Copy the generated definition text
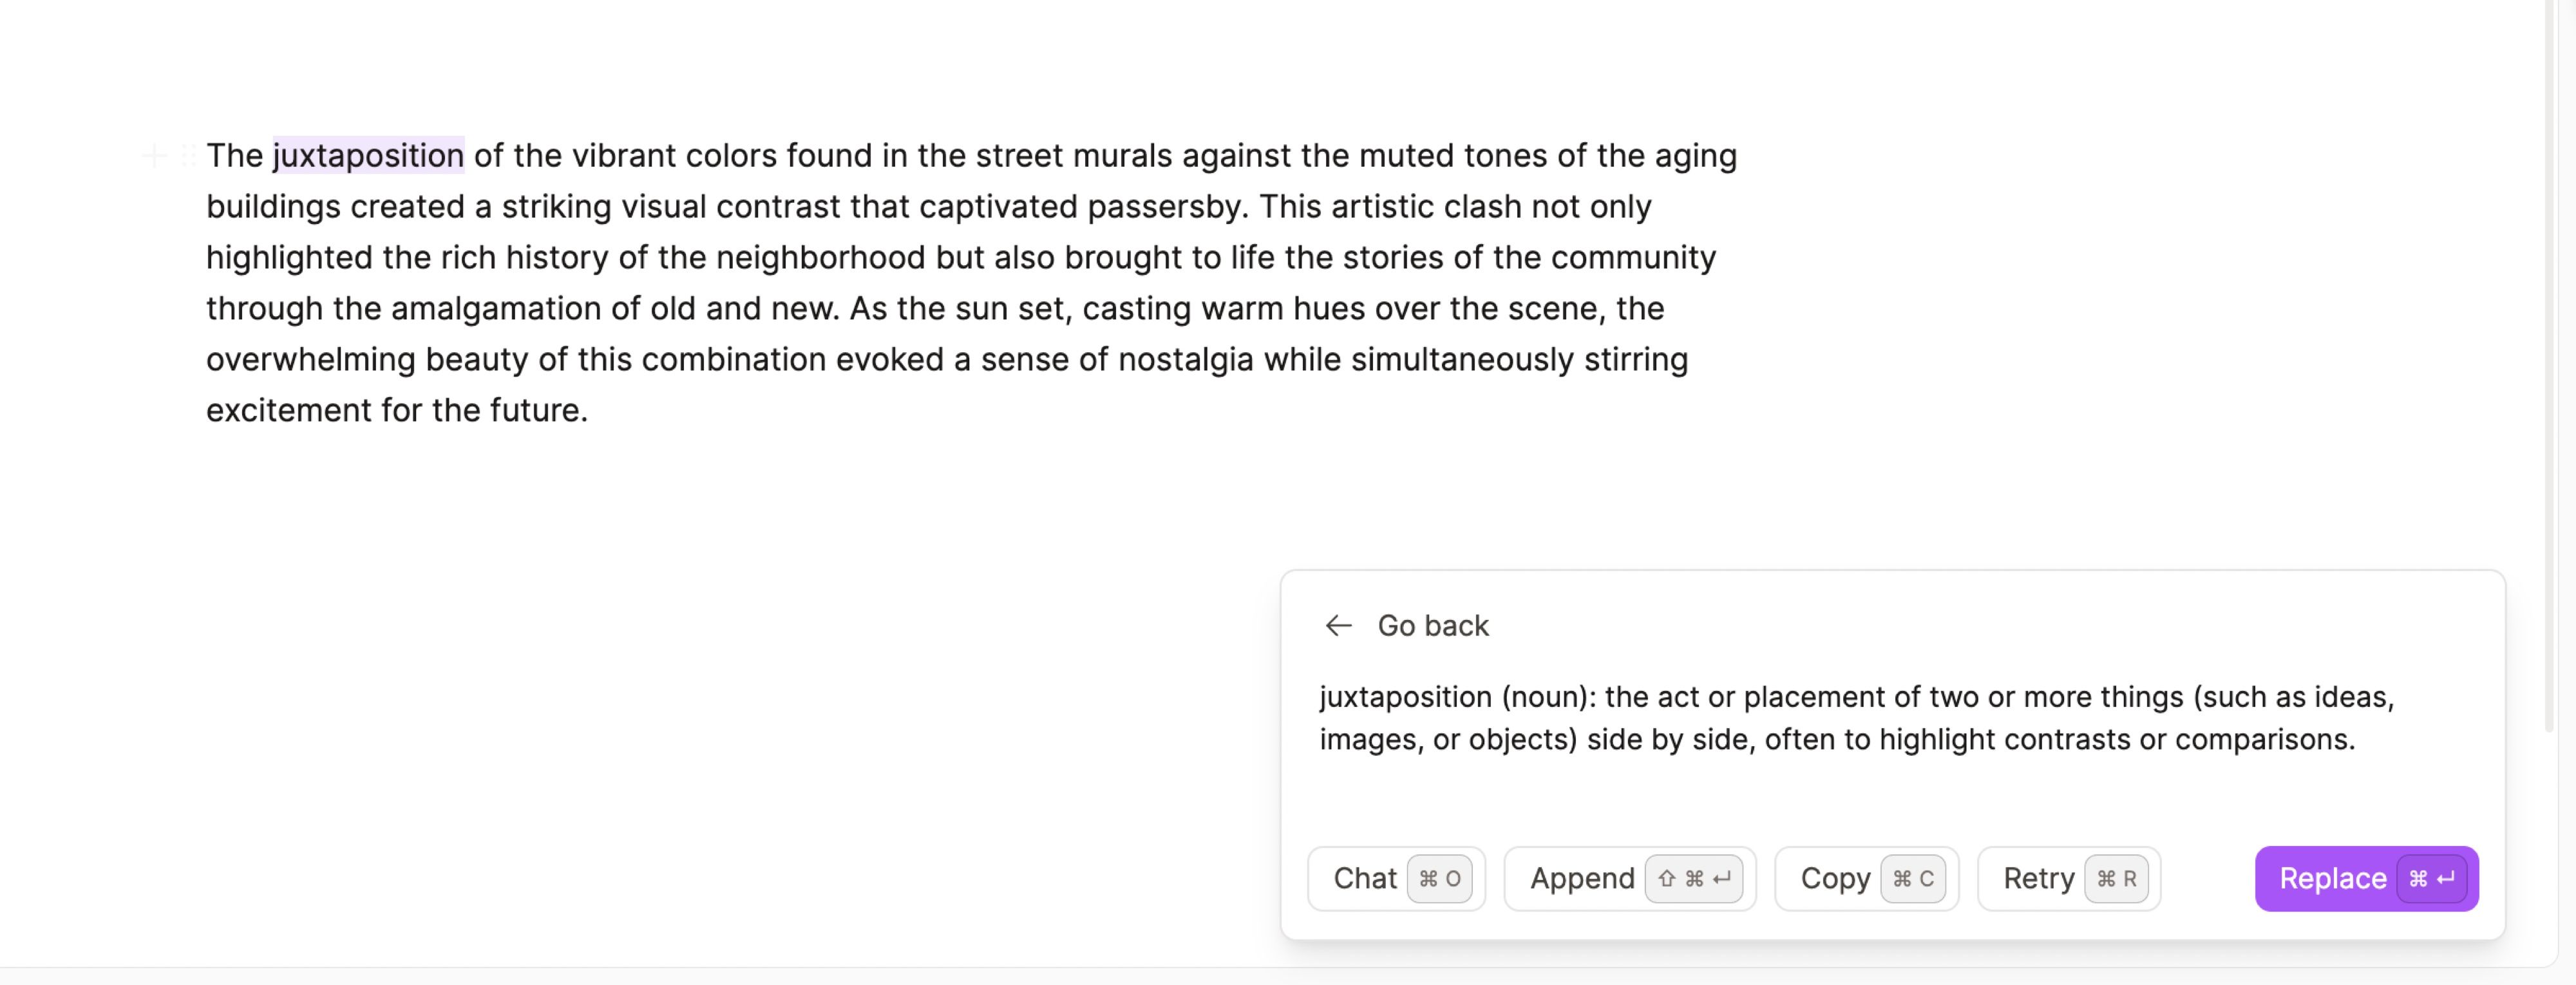Screen dimensions: 2576x985 tap(1835, 879)
